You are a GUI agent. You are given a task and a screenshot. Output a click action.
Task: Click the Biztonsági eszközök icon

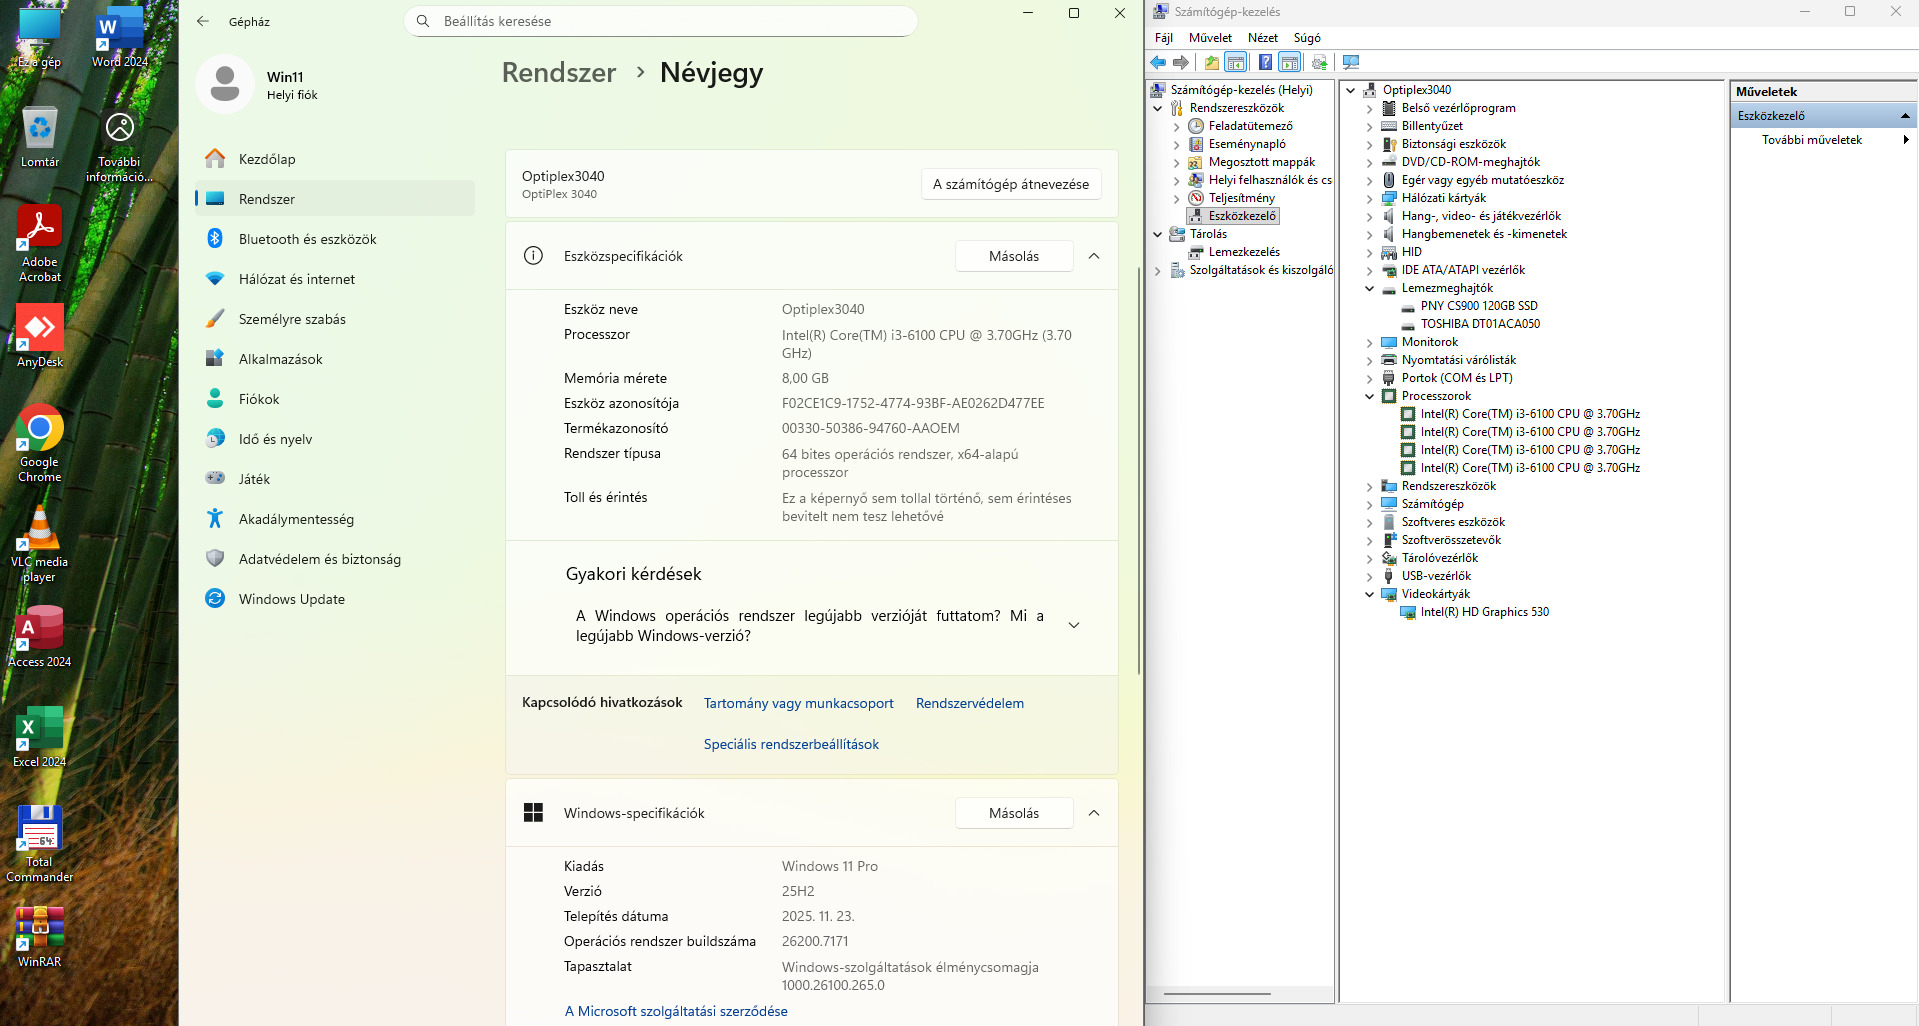tap(1389, 144)
